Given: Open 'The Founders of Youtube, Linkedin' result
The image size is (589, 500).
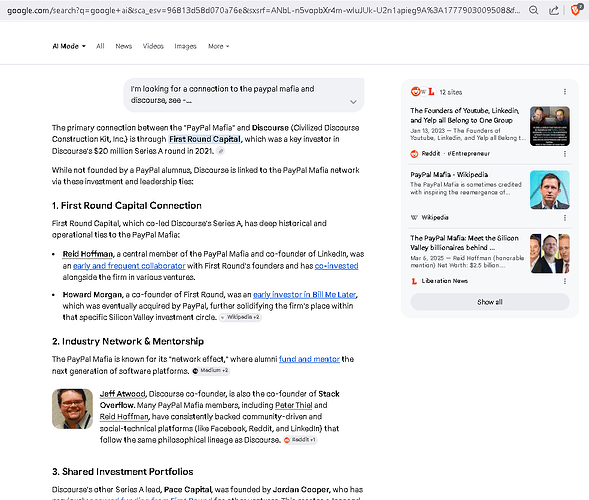Looking at the screenshot, I should (465, 115).
